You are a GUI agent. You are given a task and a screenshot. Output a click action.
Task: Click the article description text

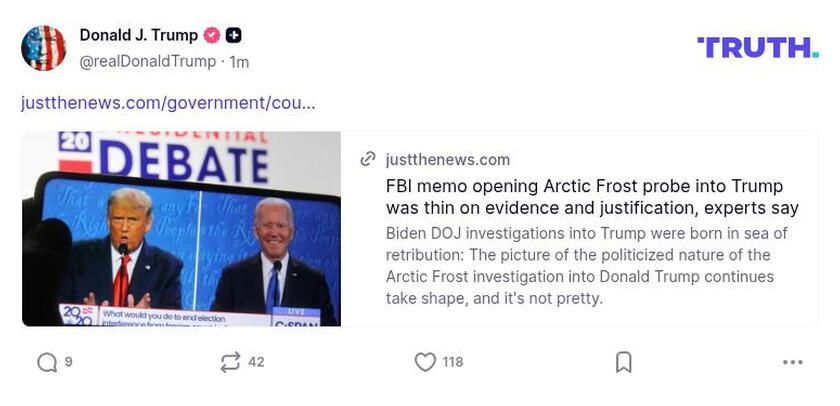pyautogui.click(x=586, y=265)
